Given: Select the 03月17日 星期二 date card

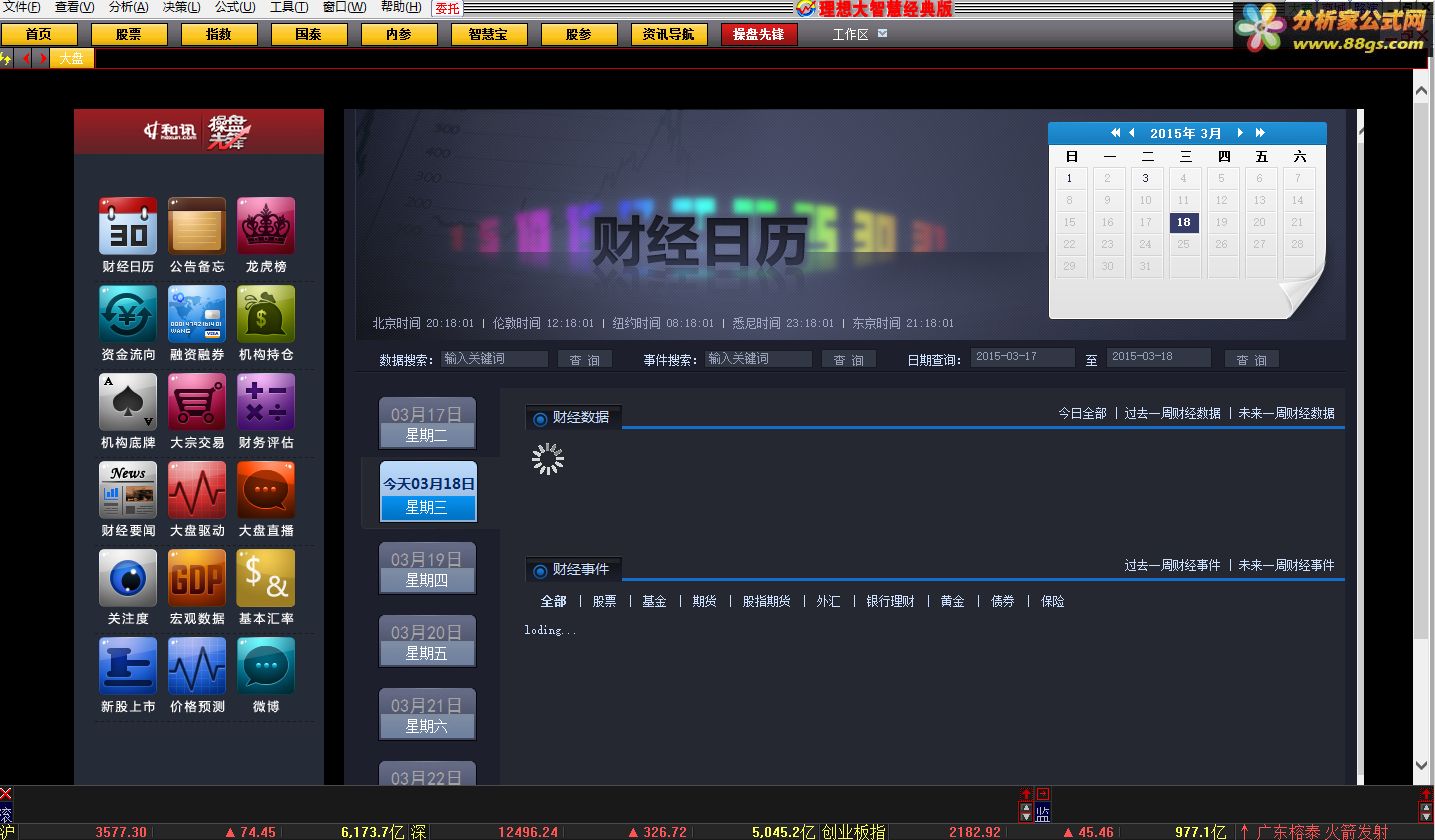Looking at the screenshot, I should (x=427, y=424).
